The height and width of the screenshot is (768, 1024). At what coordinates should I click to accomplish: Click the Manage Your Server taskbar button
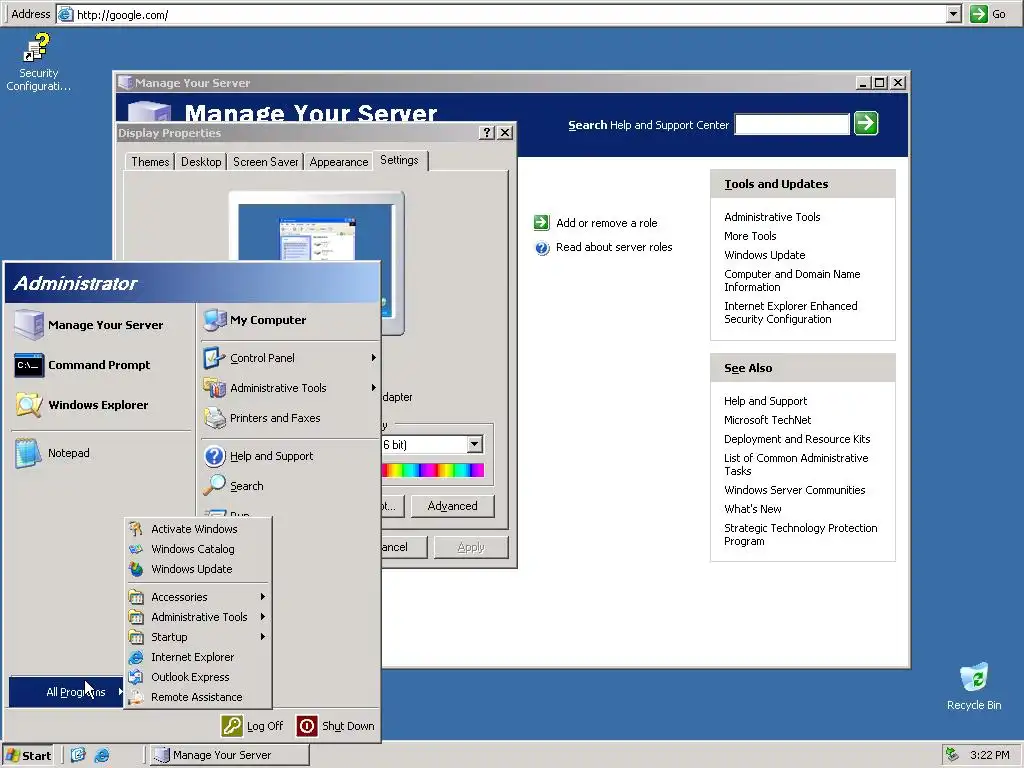[229, 755]
